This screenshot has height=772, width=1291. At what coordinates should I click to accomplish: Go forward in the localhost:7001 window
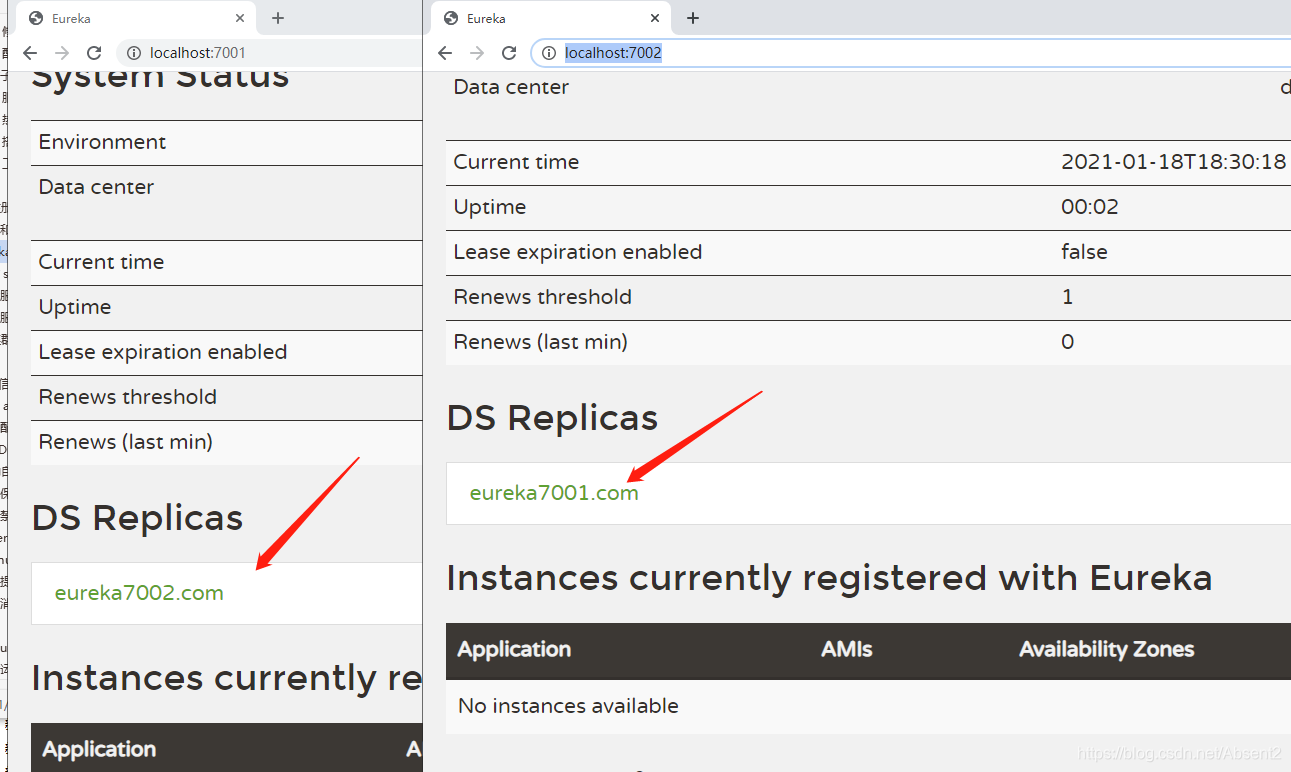(x=62, y=53)
